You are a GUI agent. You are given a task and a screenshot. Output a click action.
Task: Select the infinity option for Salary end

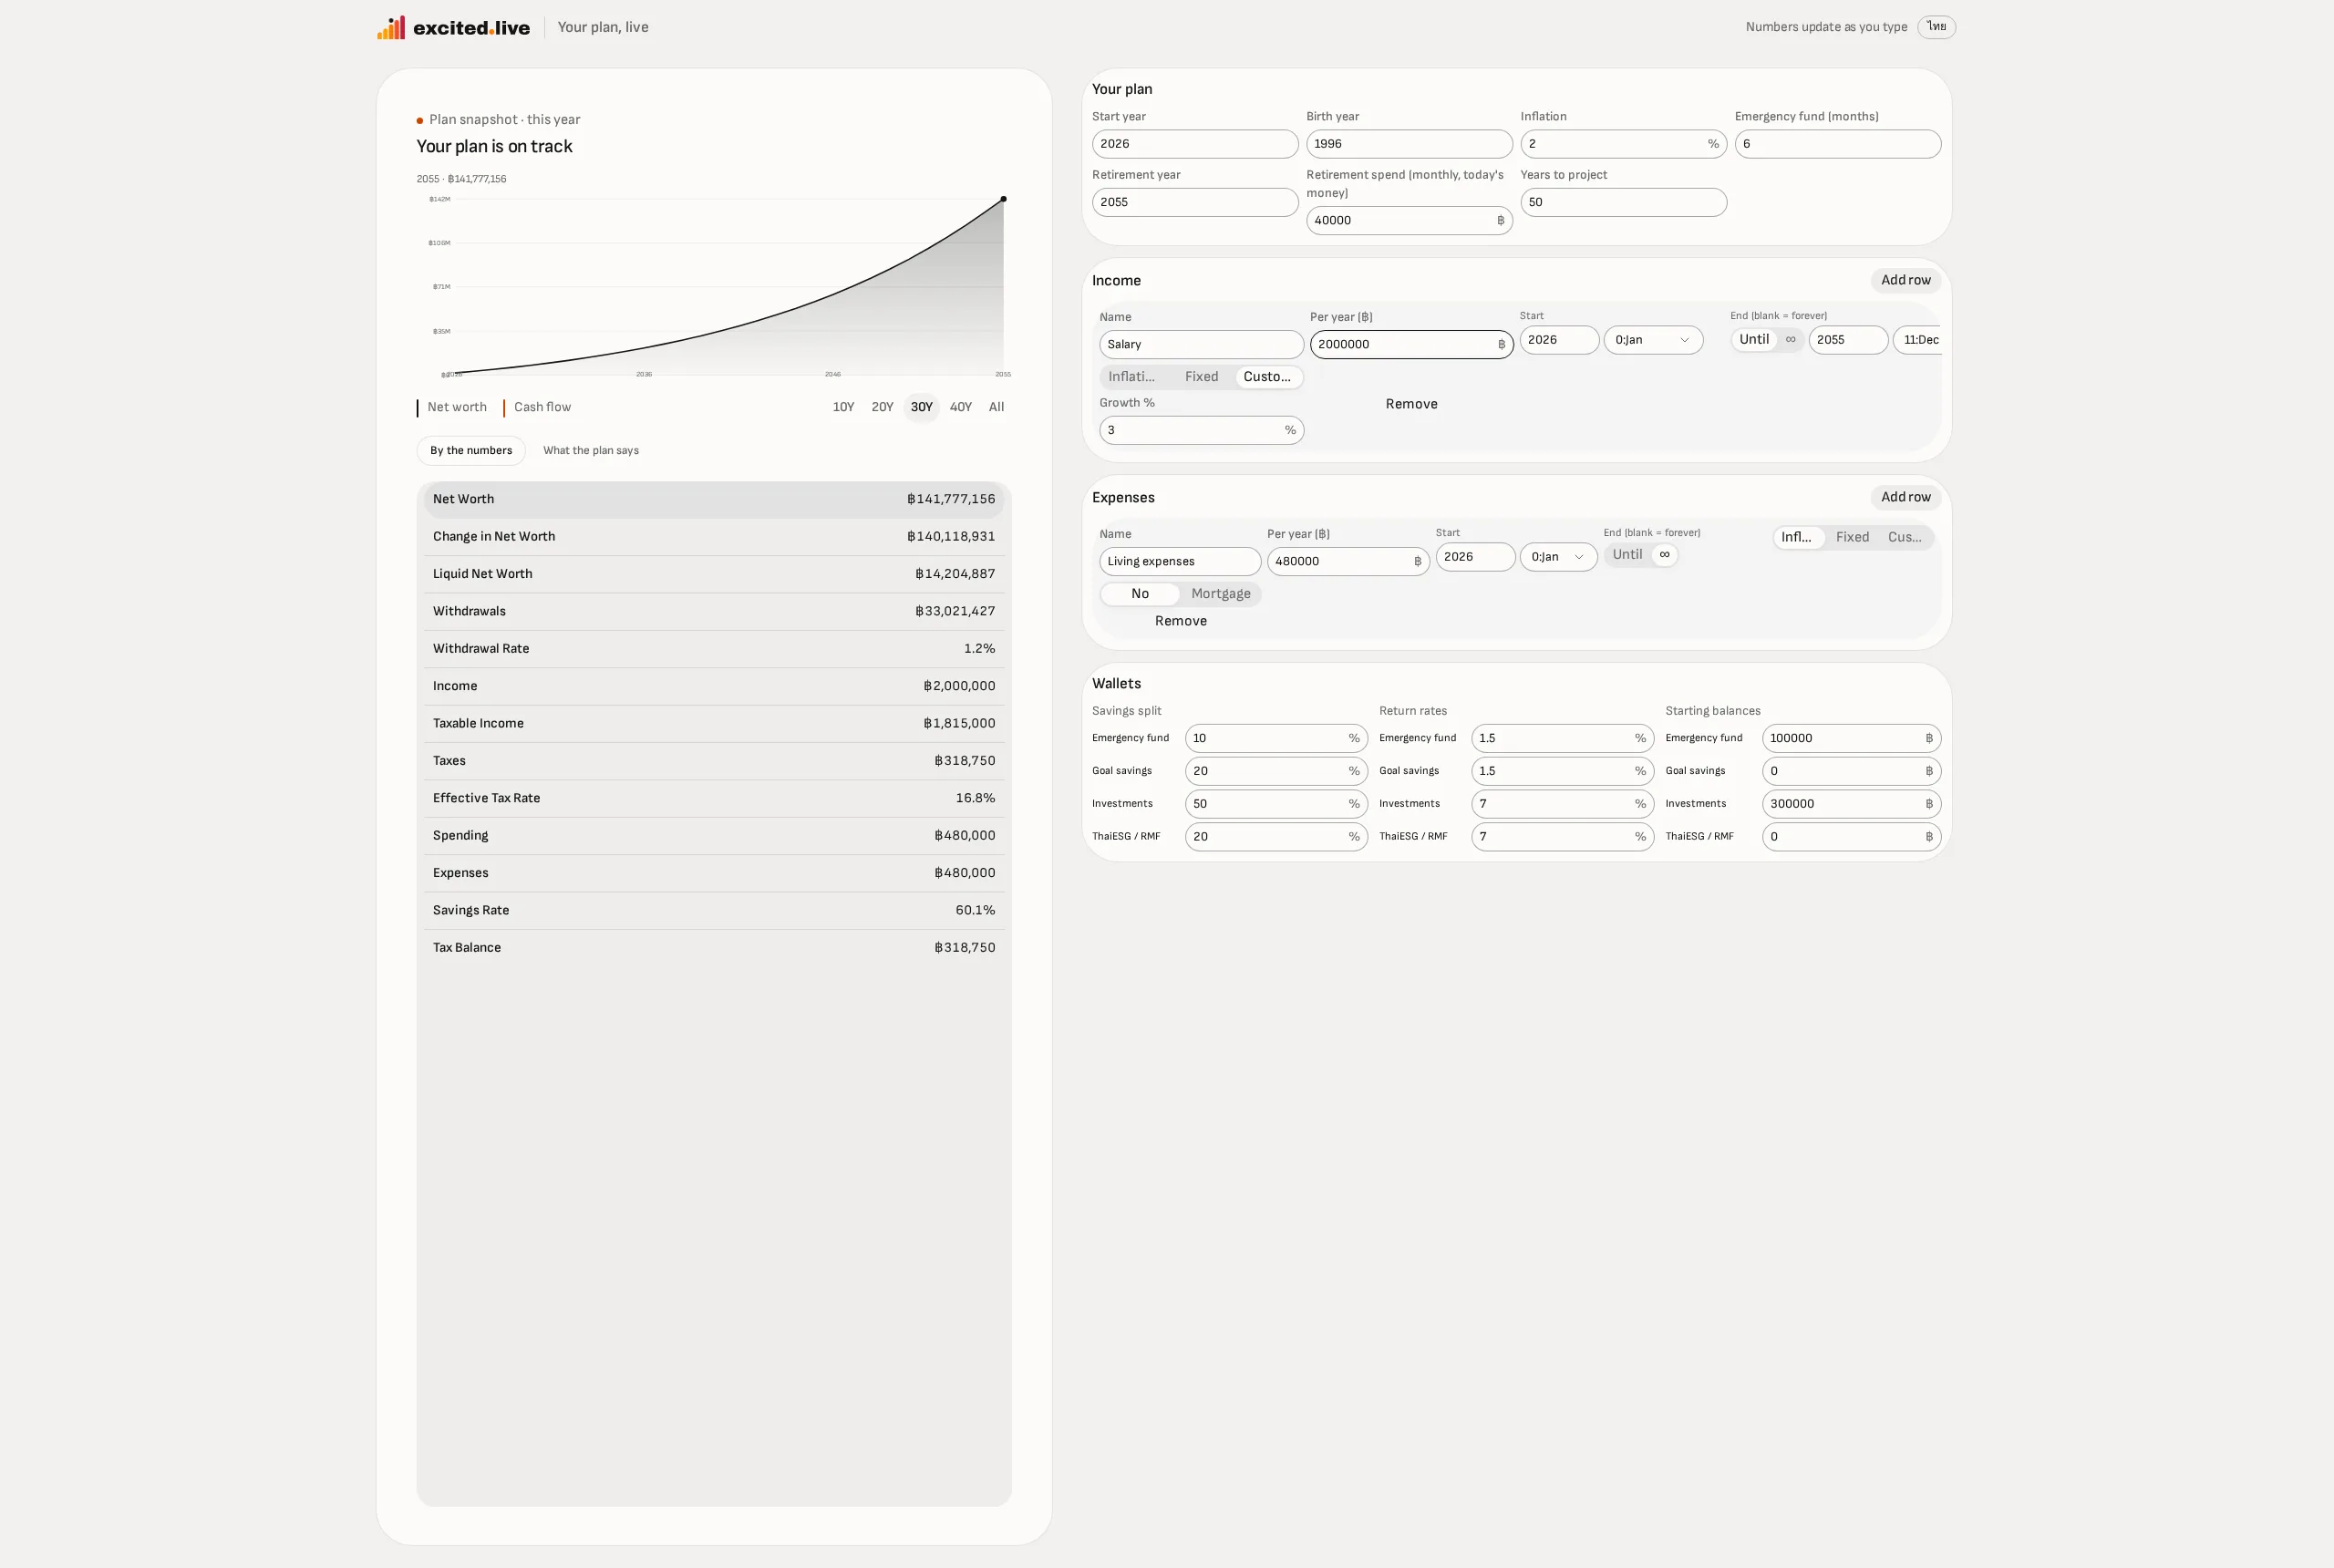click(1790, 340)
